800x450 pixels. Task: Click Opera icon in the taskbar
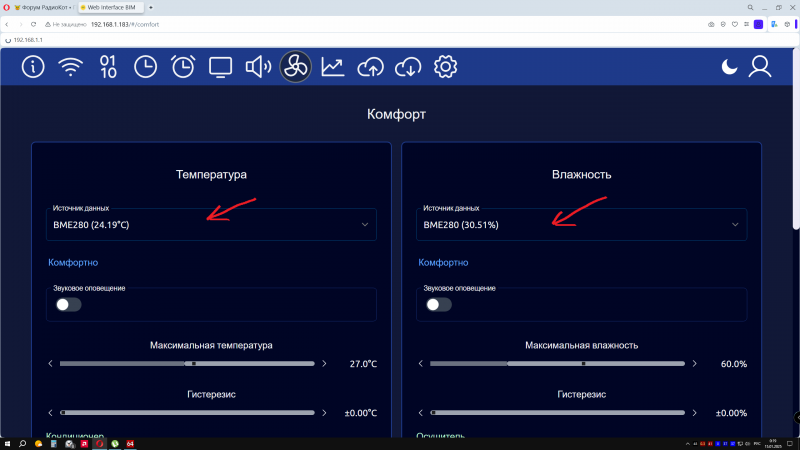click(x=99, y=444)
